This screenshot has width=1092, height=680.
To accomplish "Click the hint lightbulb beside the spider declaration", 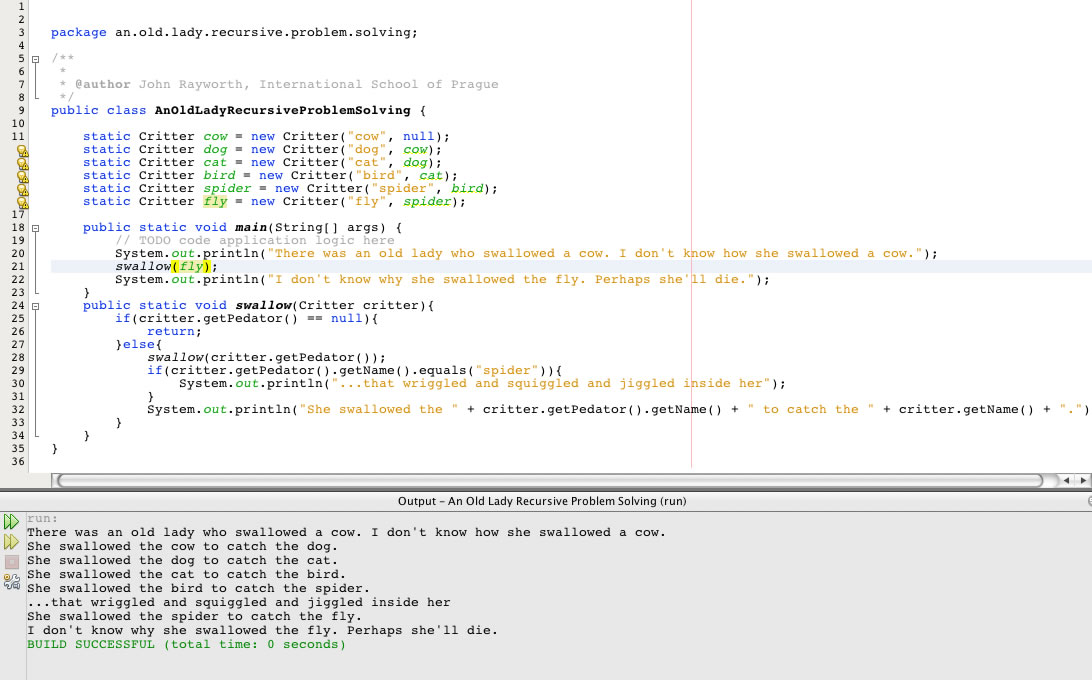I will (x=20, y=189).
